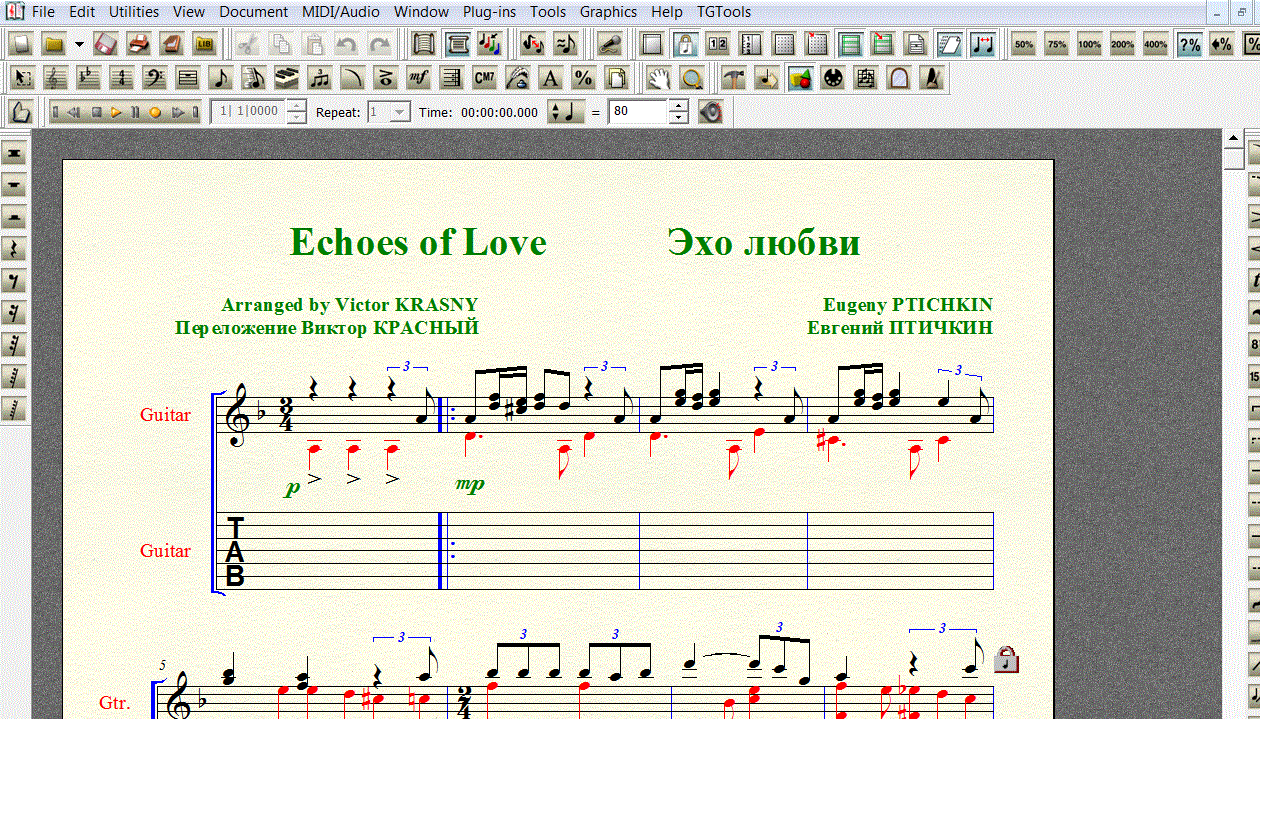Open the dropdown arrow beside Open folder
1274x813 pixels.
click(x=78, y=44)
